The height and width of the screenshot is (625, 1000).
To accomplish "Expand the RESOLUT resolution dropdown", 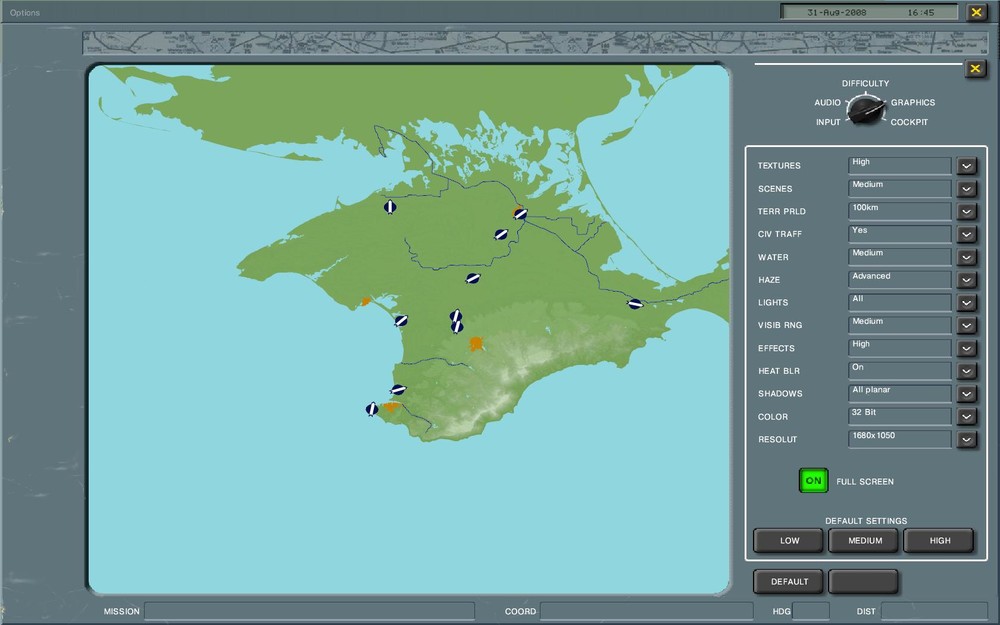I will point(966,440).
